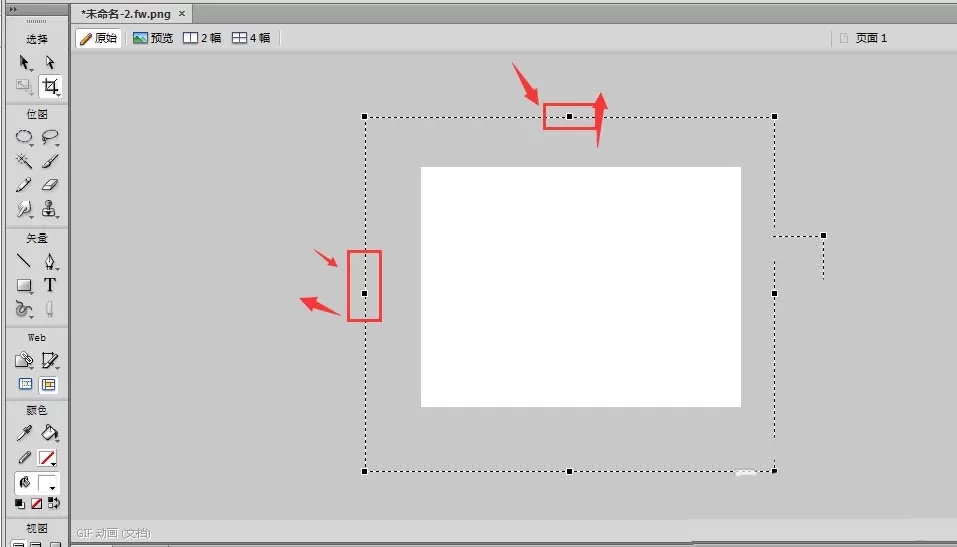957x547 pixels.
Task: Switch to the 预览 preview tab
Action: [153, 38]
